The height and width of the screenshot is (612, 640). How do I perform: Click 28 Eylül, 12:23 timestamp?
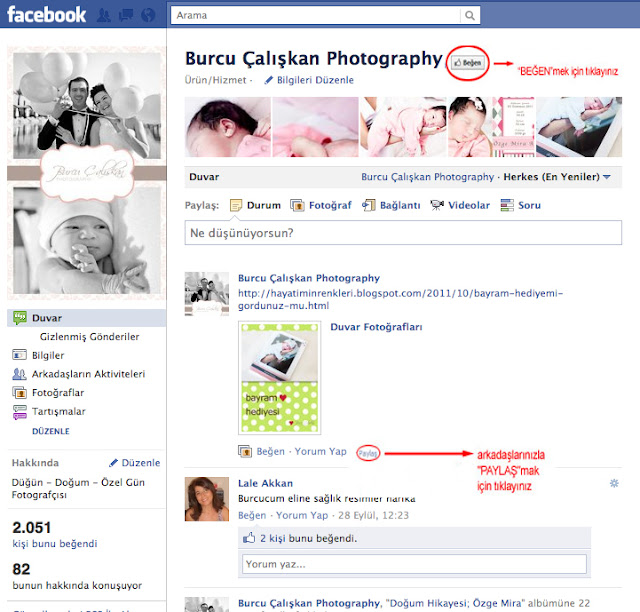373,515
